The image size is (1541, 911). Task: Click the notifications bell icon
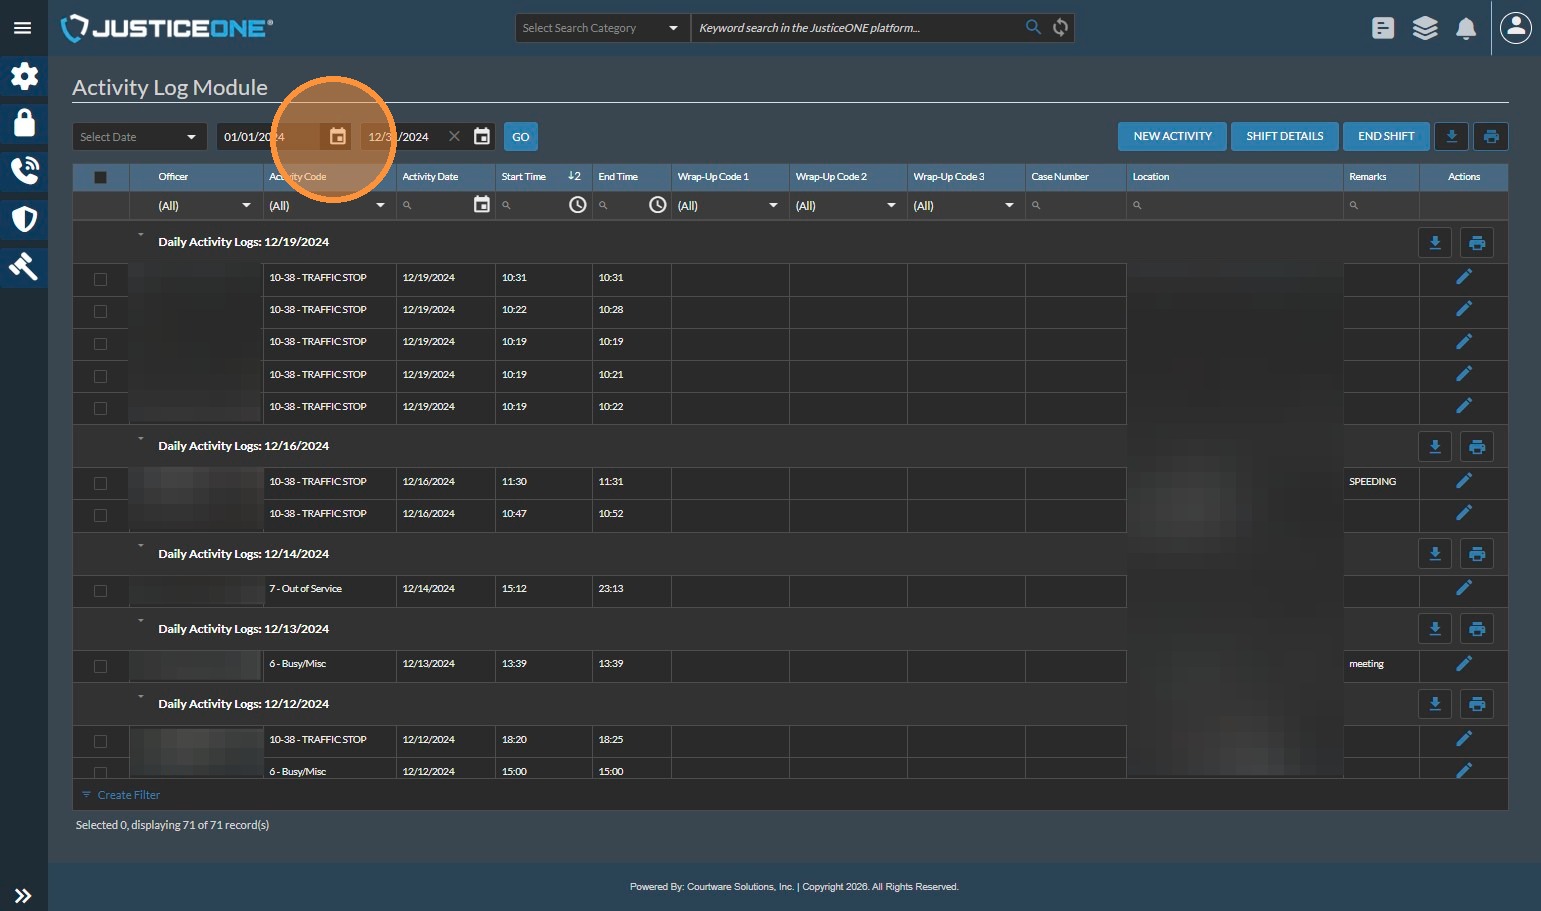coord(1466,28)
